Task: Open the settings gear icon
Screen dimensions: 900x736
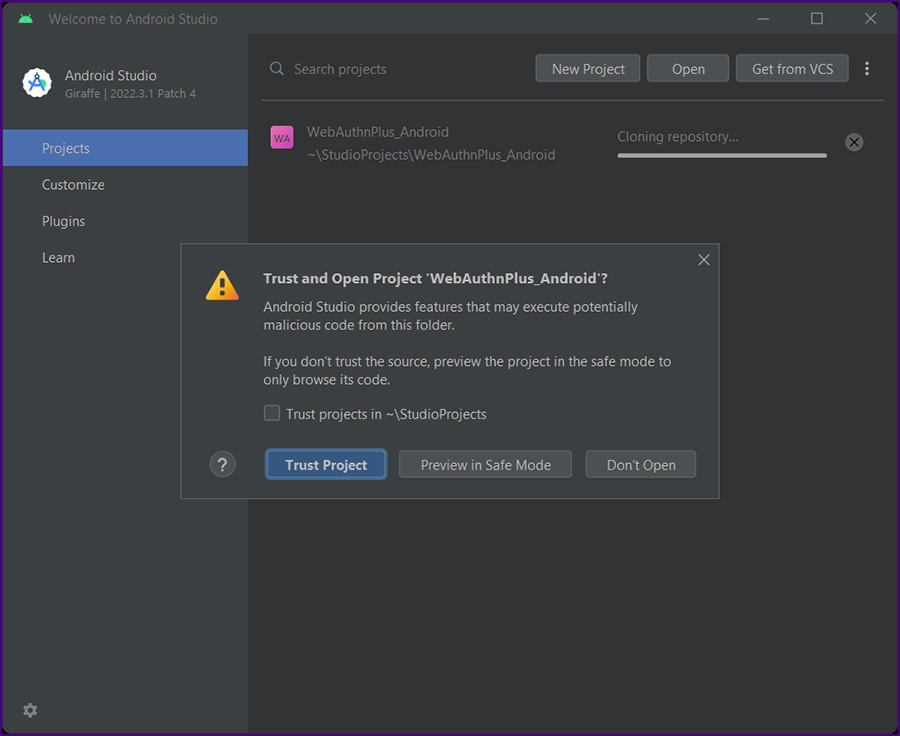Action: coord(30,710)
